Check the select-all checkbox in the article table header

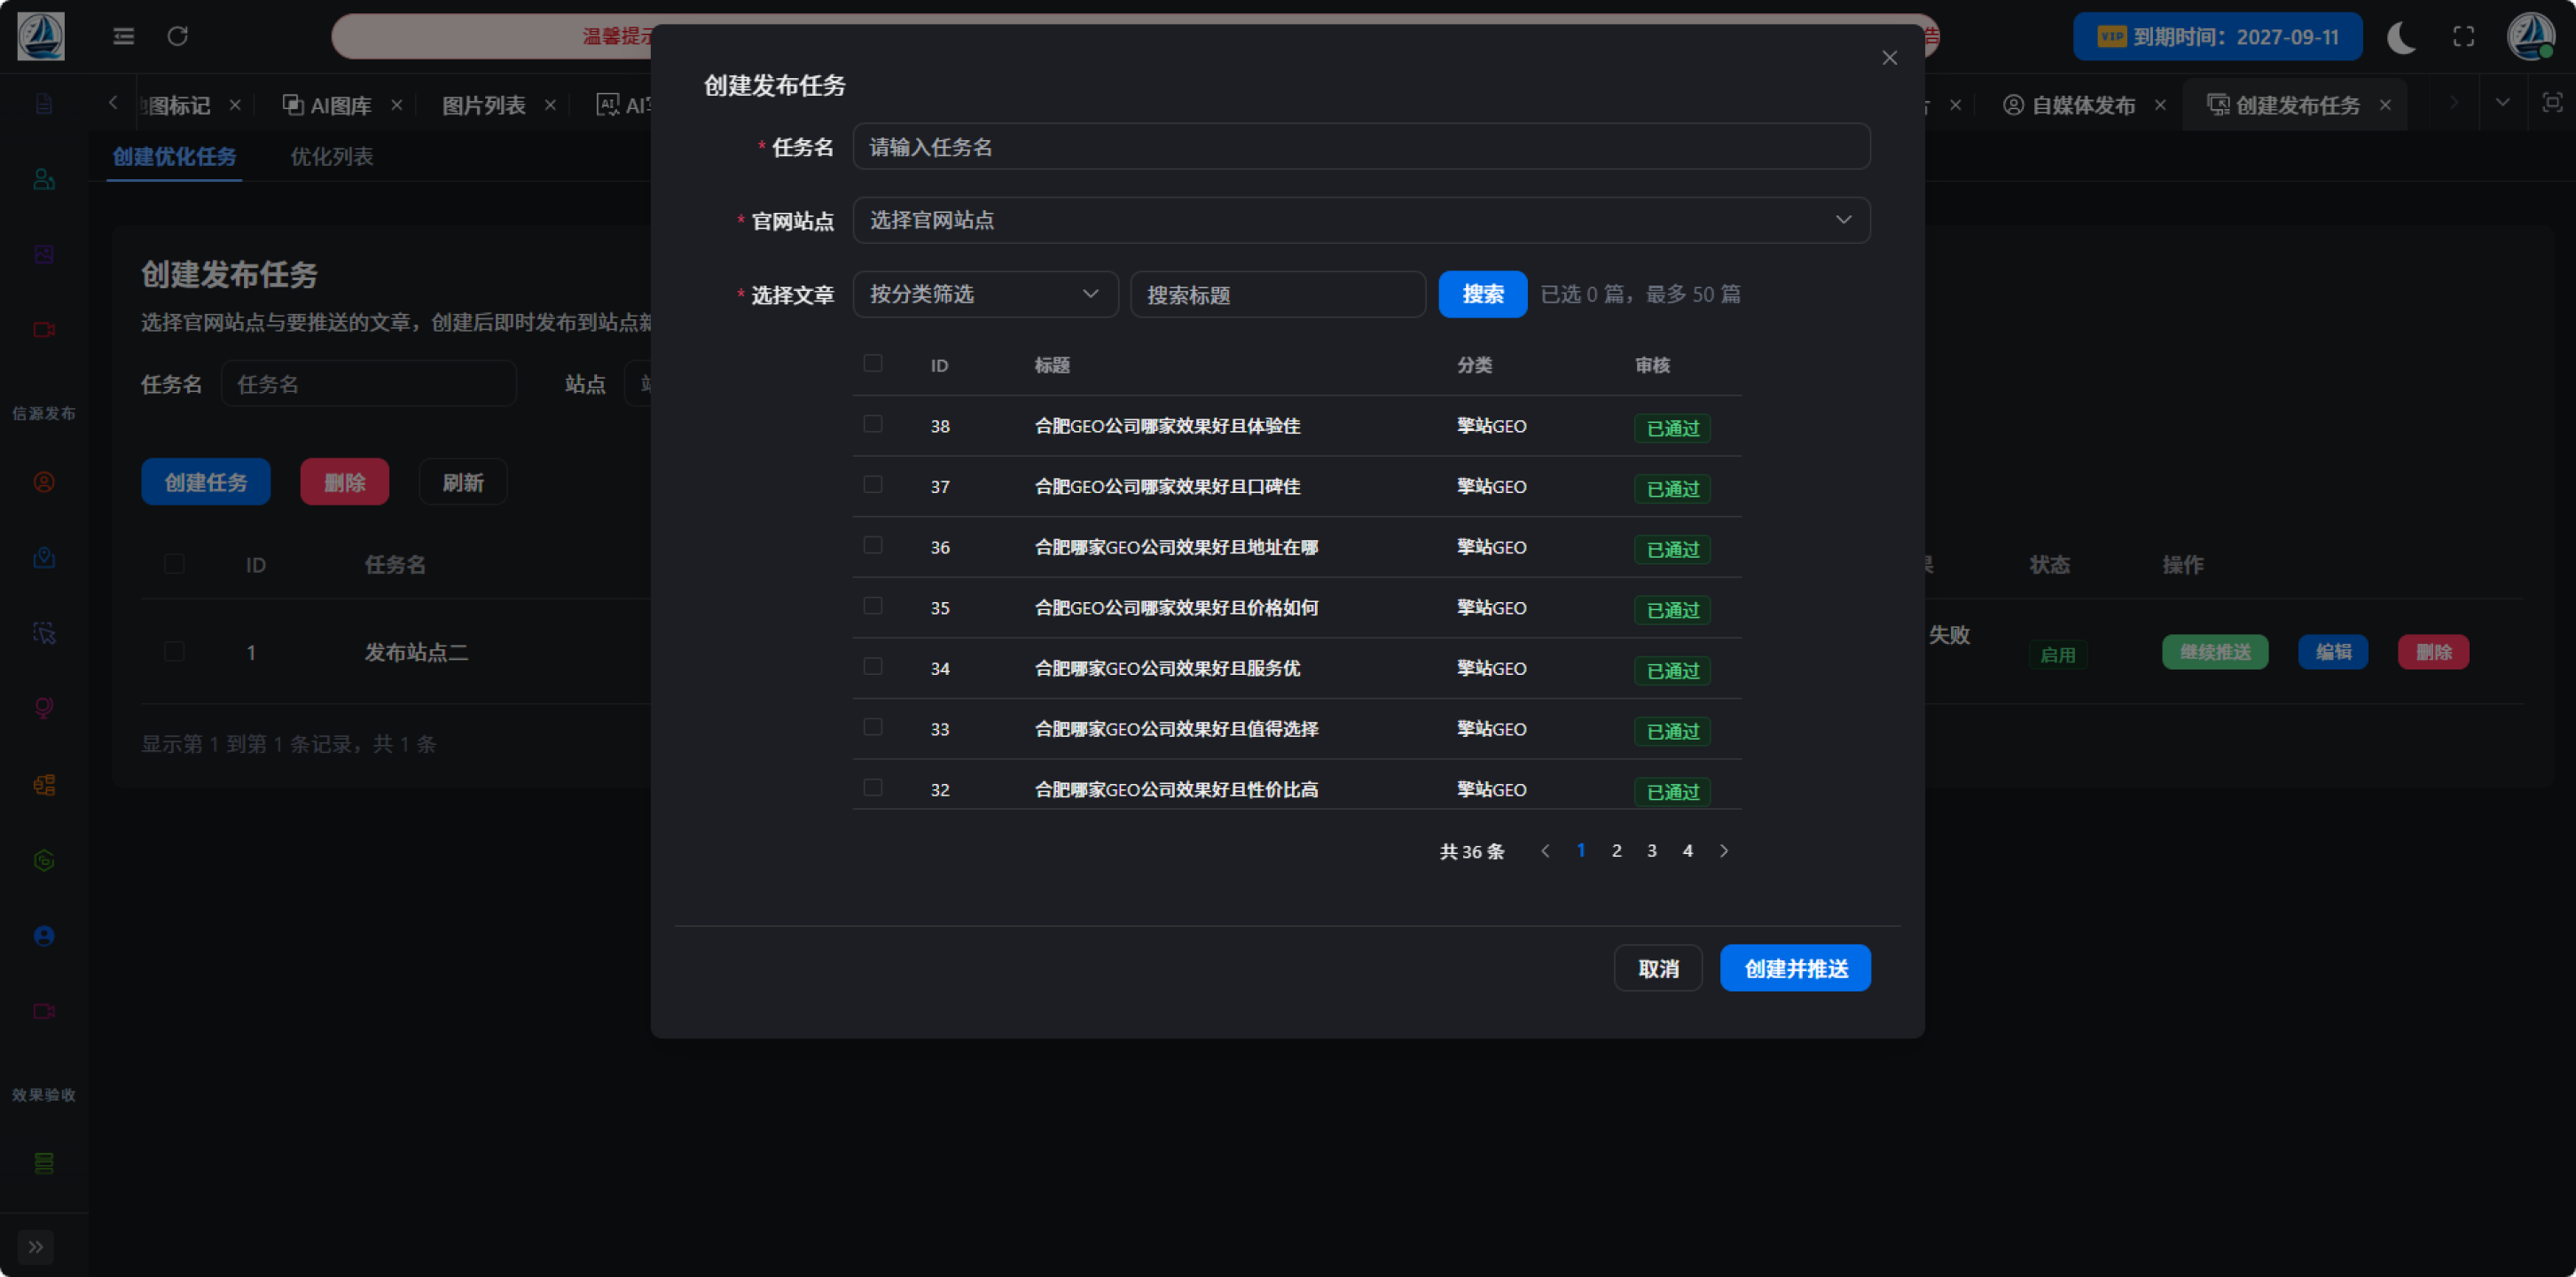click(873, 363)
